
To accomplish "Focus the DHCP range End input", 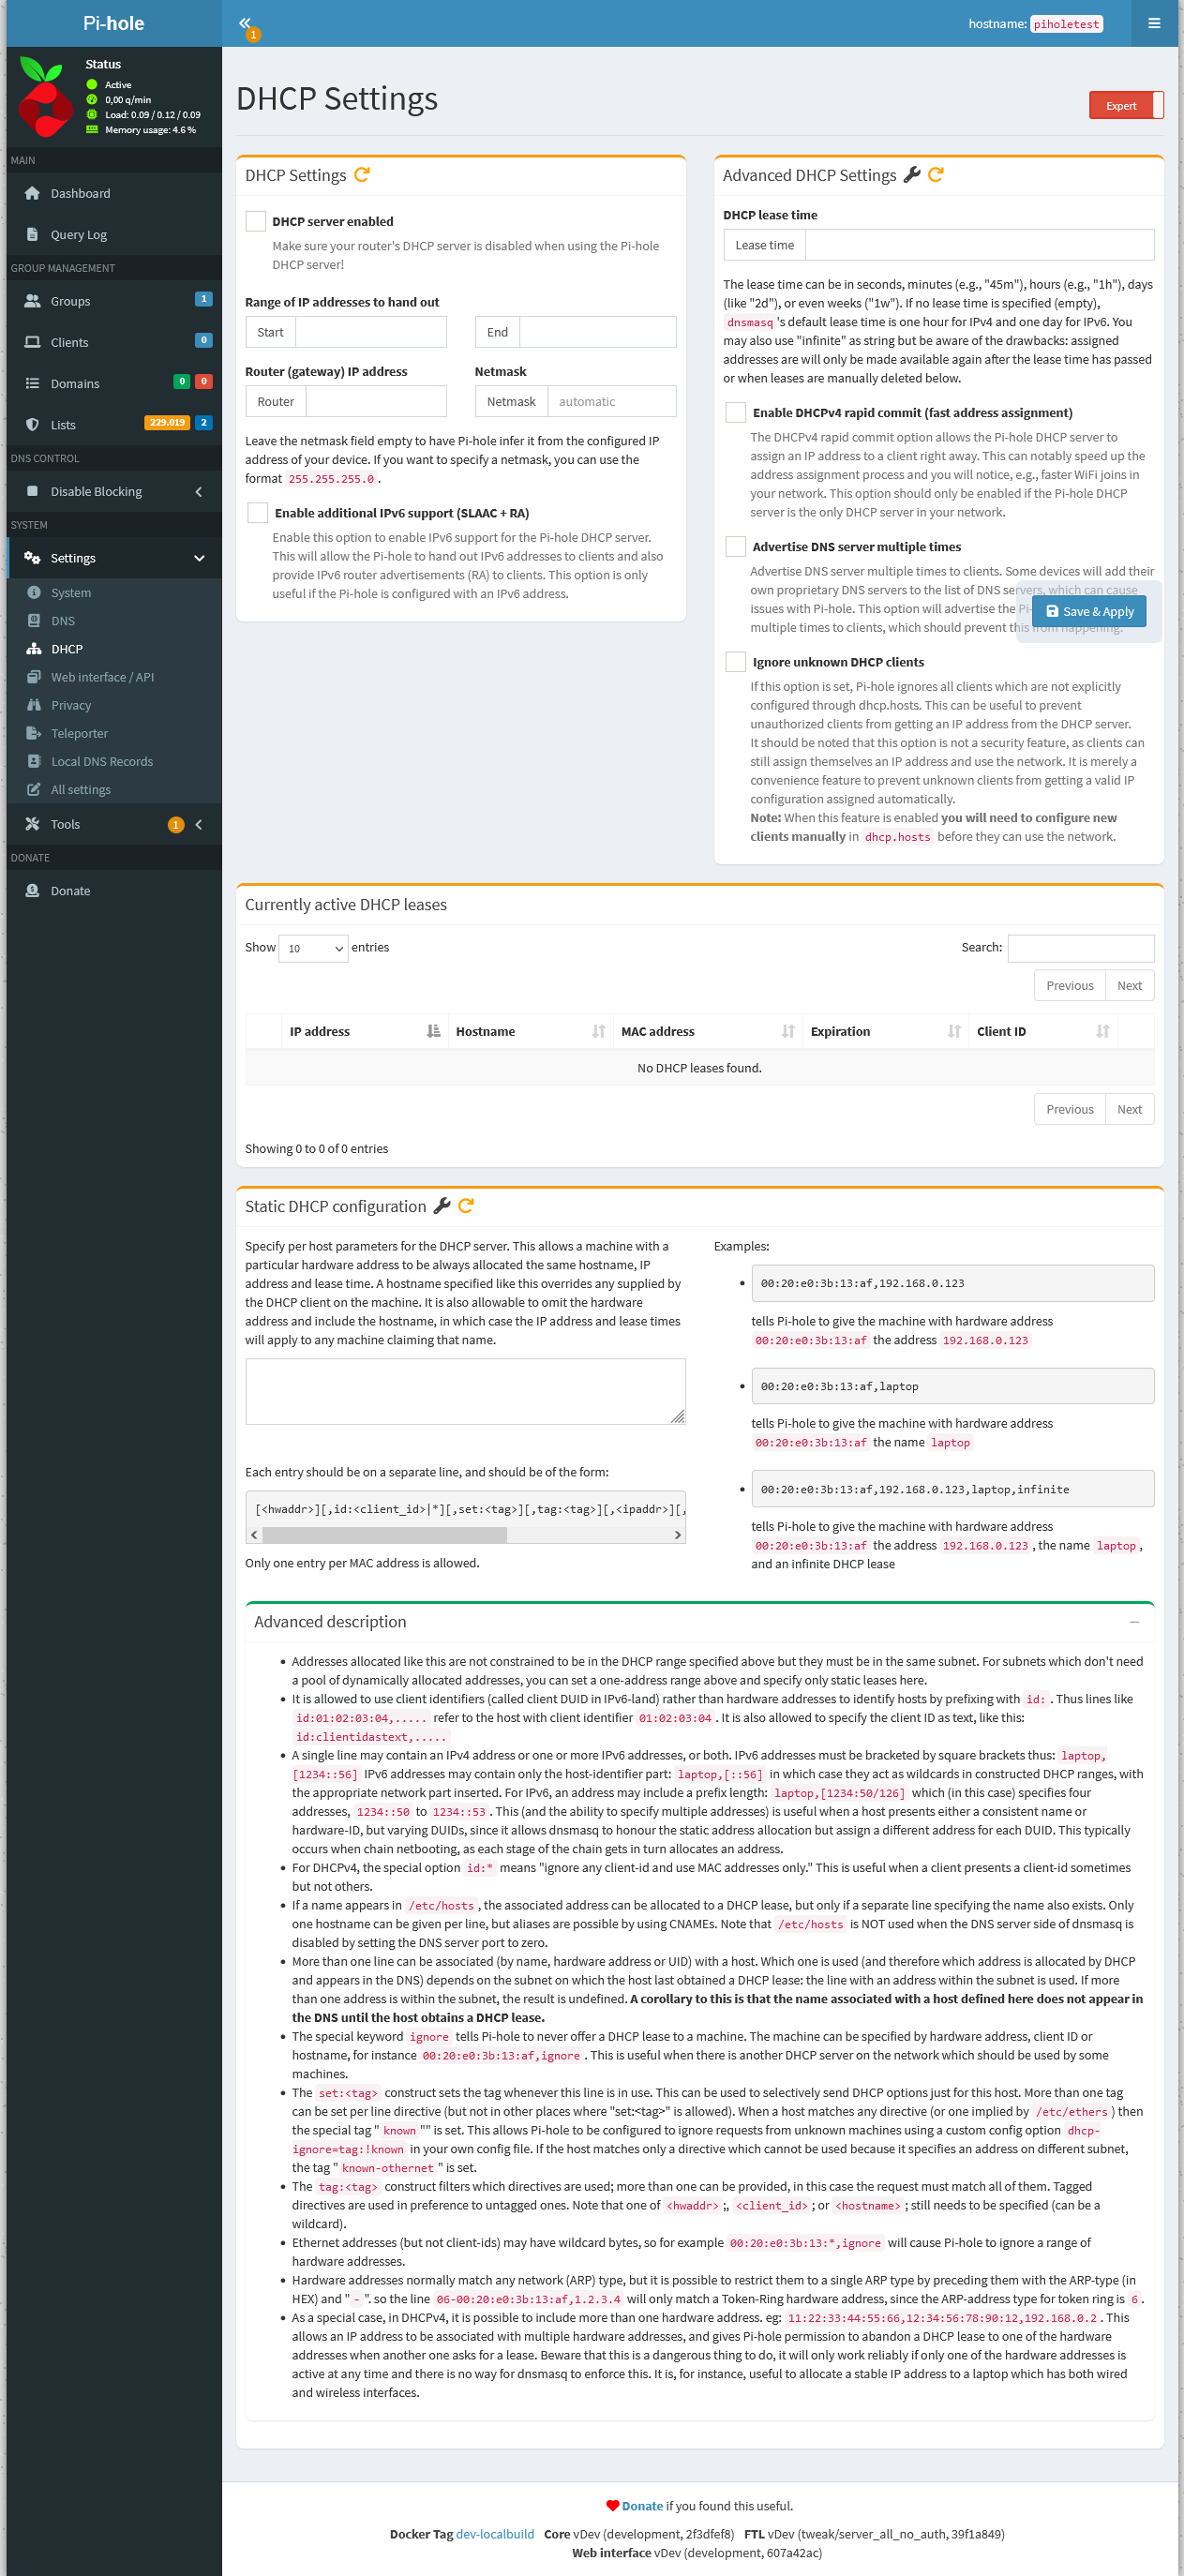I will pyautogui.click(x=598, y=332).
